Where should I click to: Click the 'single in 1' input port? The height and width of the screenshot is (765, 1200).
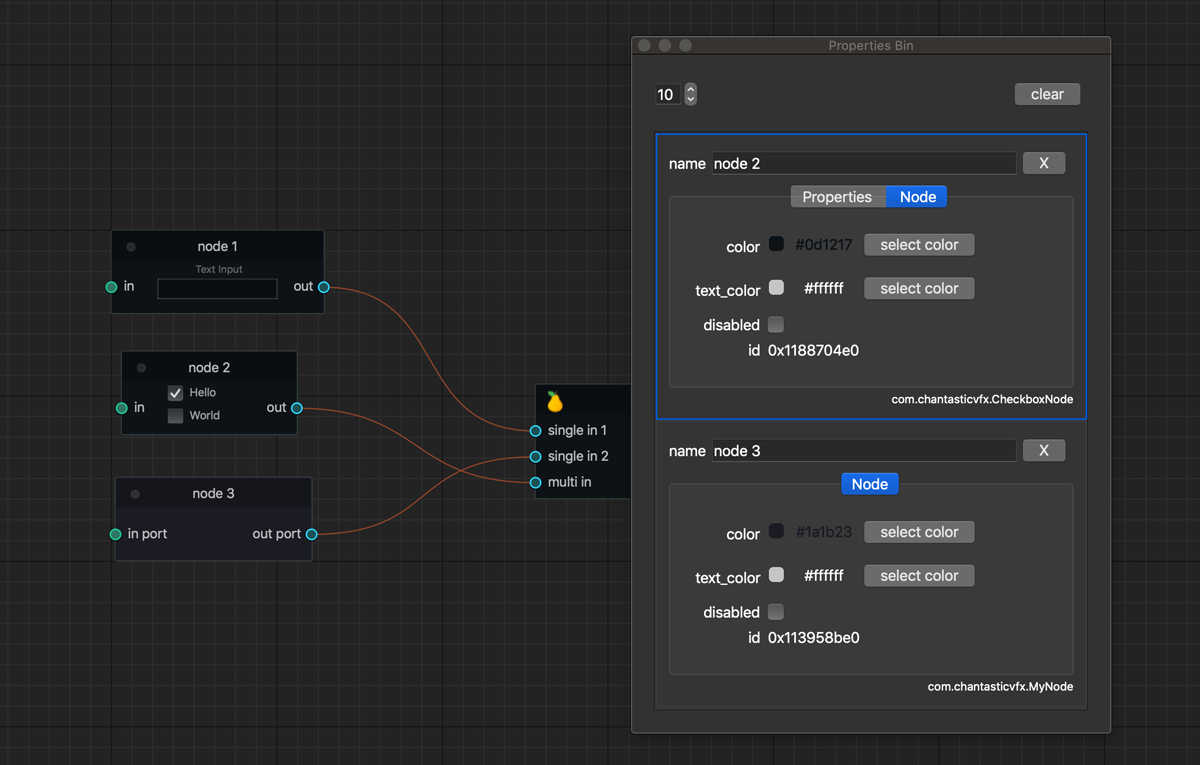(536, 431)
